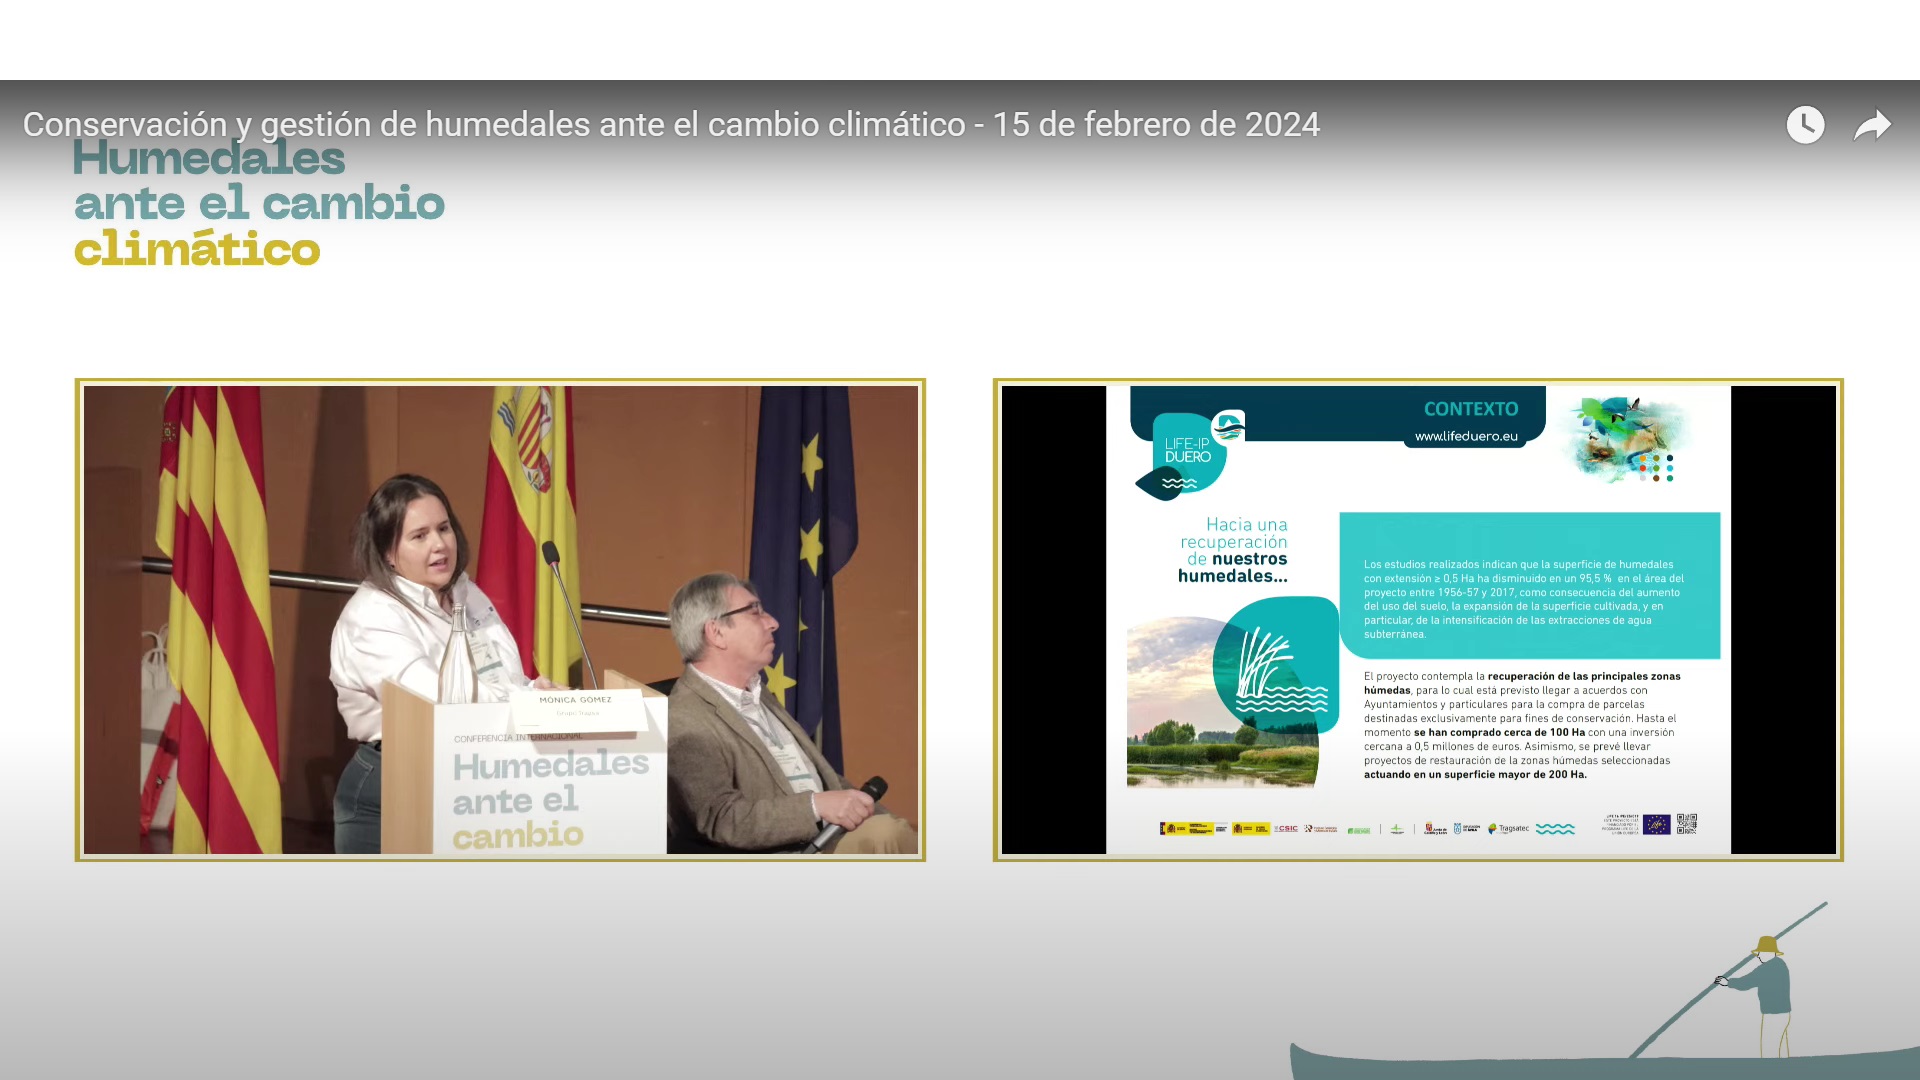Image resolution: width=1920 pixels, height=1080 pixels.
Task: Click the teal text box about wetland surface studies
Action: (1530, 586)
